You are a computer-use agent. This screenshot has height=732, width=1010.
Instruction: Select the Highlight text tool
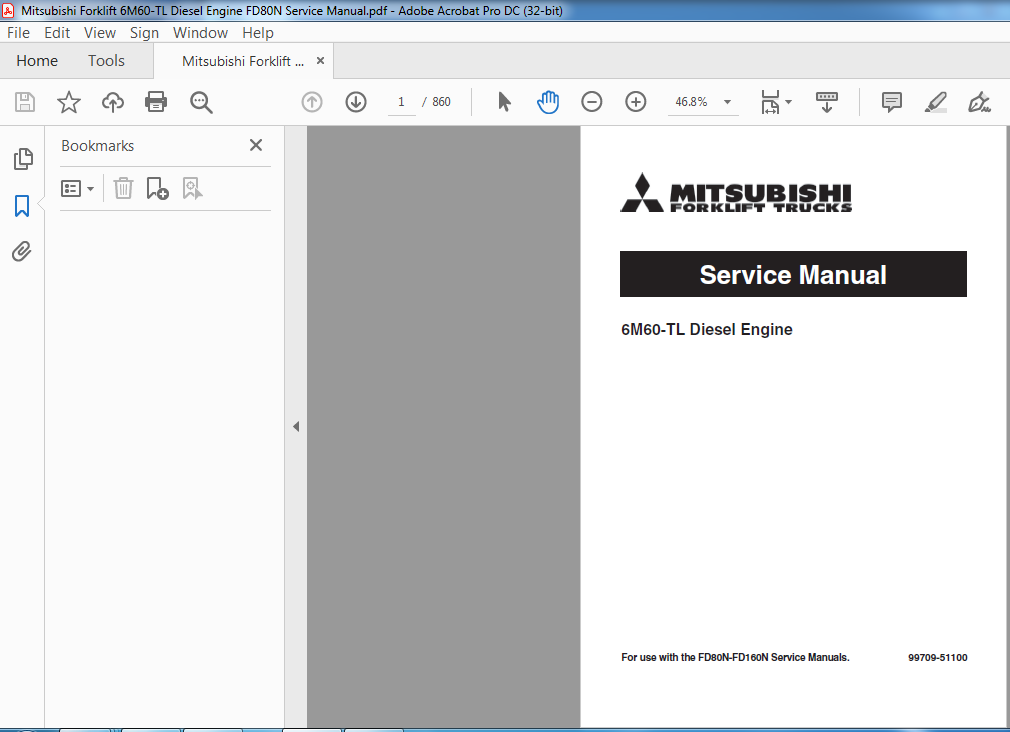pyautogui.click(x=935, y=102)
